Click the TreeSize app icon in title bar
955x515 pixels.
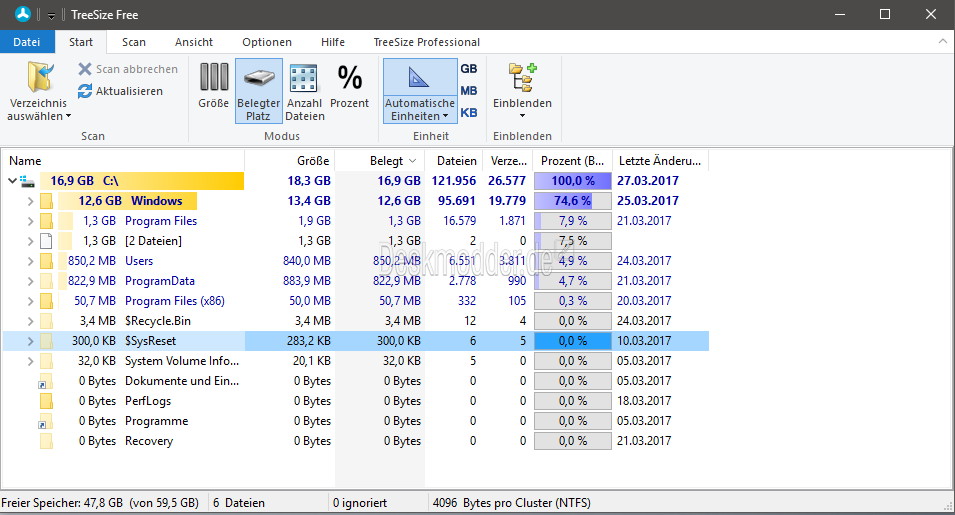tap(23, 14)
